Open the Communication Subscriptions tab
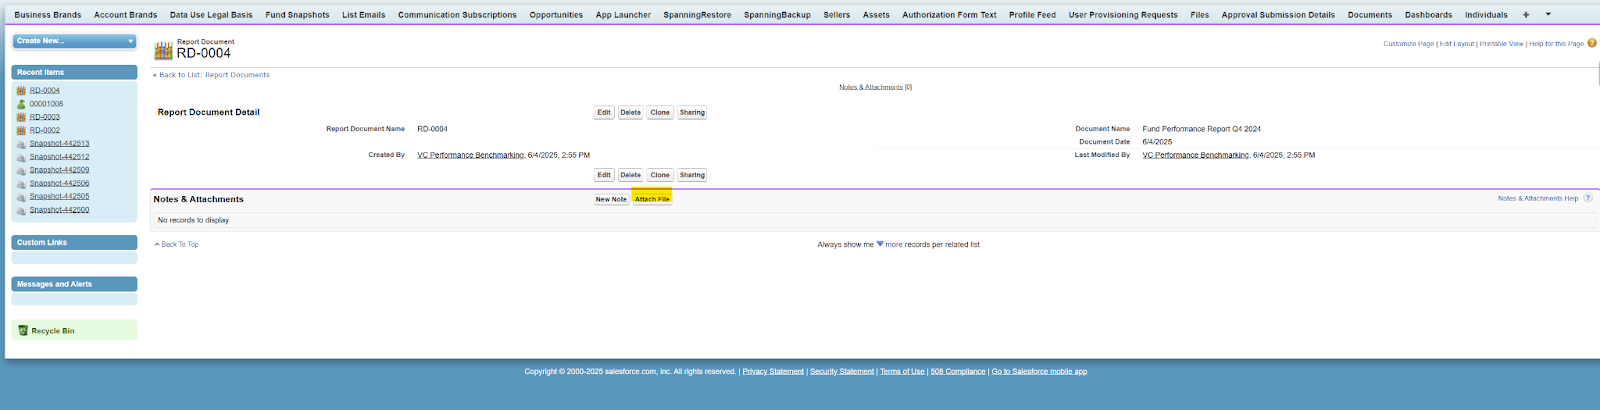This screenshot has height=410, width=1600. (x=457, y=15)
